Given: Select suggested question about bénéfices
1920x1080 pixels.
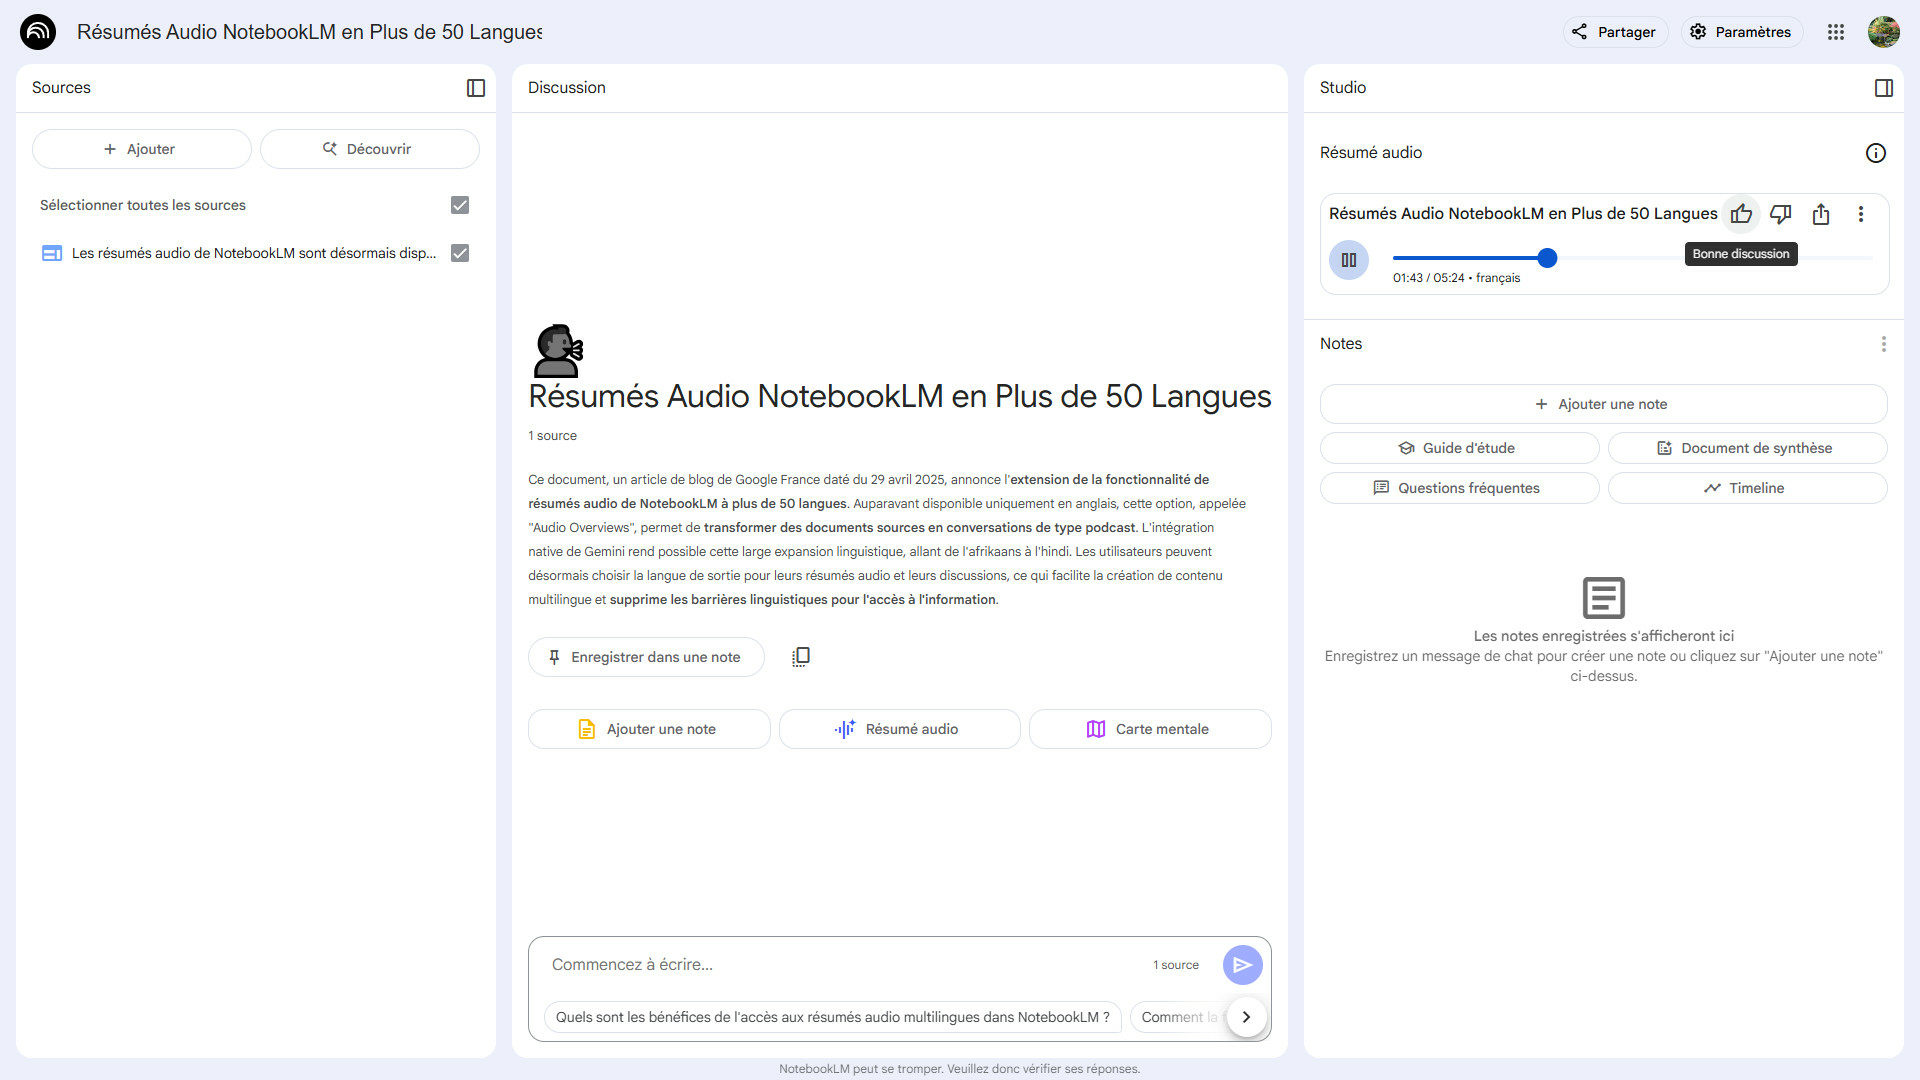Looking at the screenshot, I should tap(833, 1017).
